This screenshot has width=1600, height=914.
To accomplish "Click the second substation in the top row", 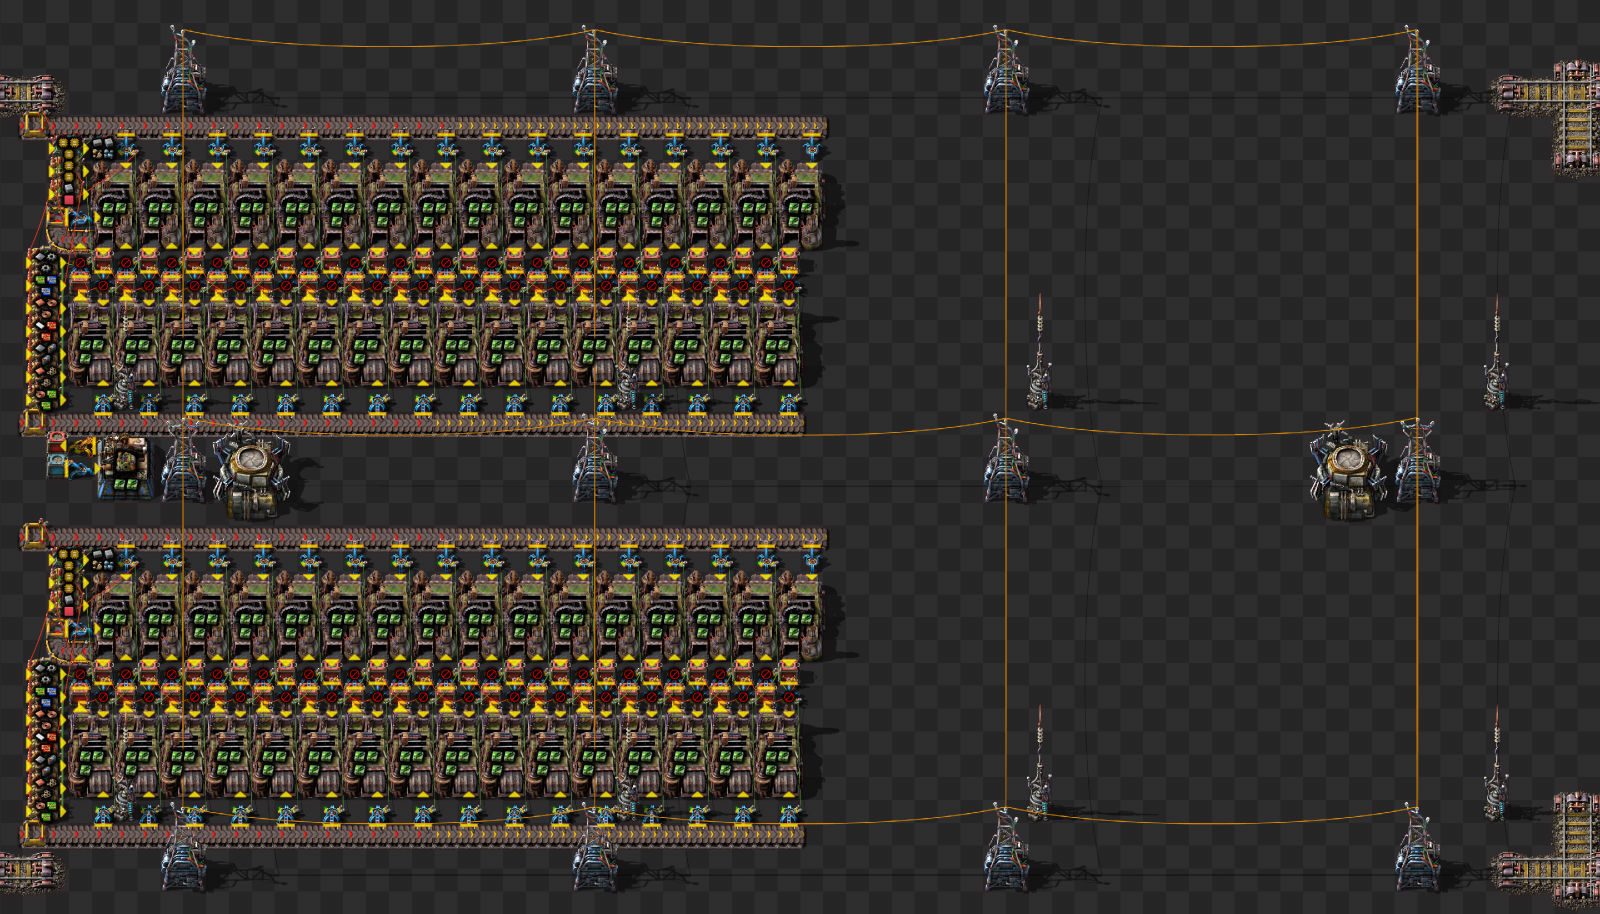I will [x=594, y=72].
